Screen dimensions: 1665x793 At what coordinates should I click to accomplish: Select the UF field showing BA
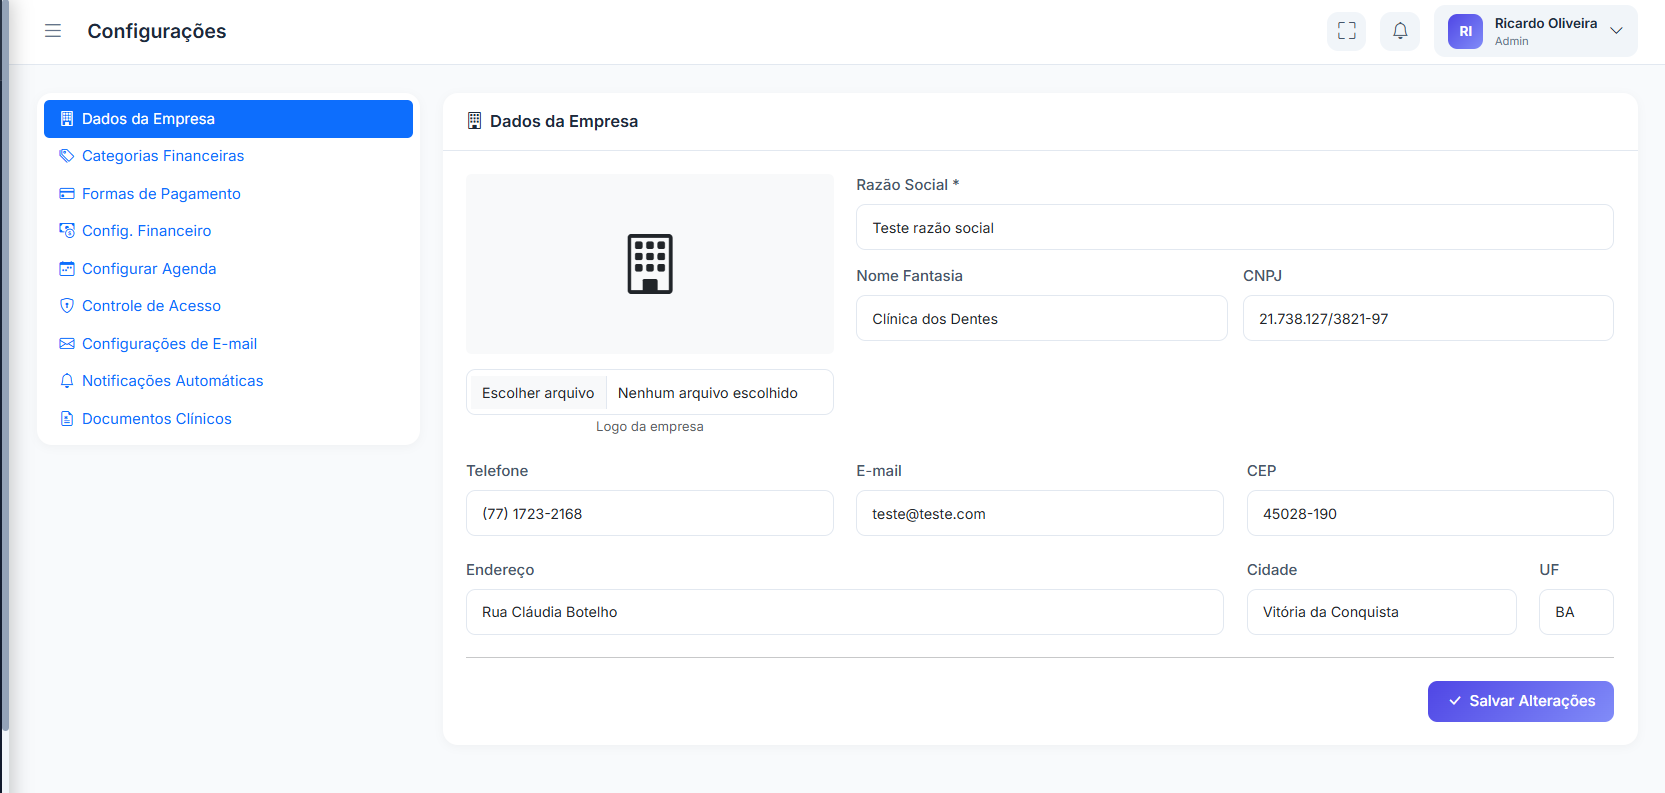tap(1575, 612)
